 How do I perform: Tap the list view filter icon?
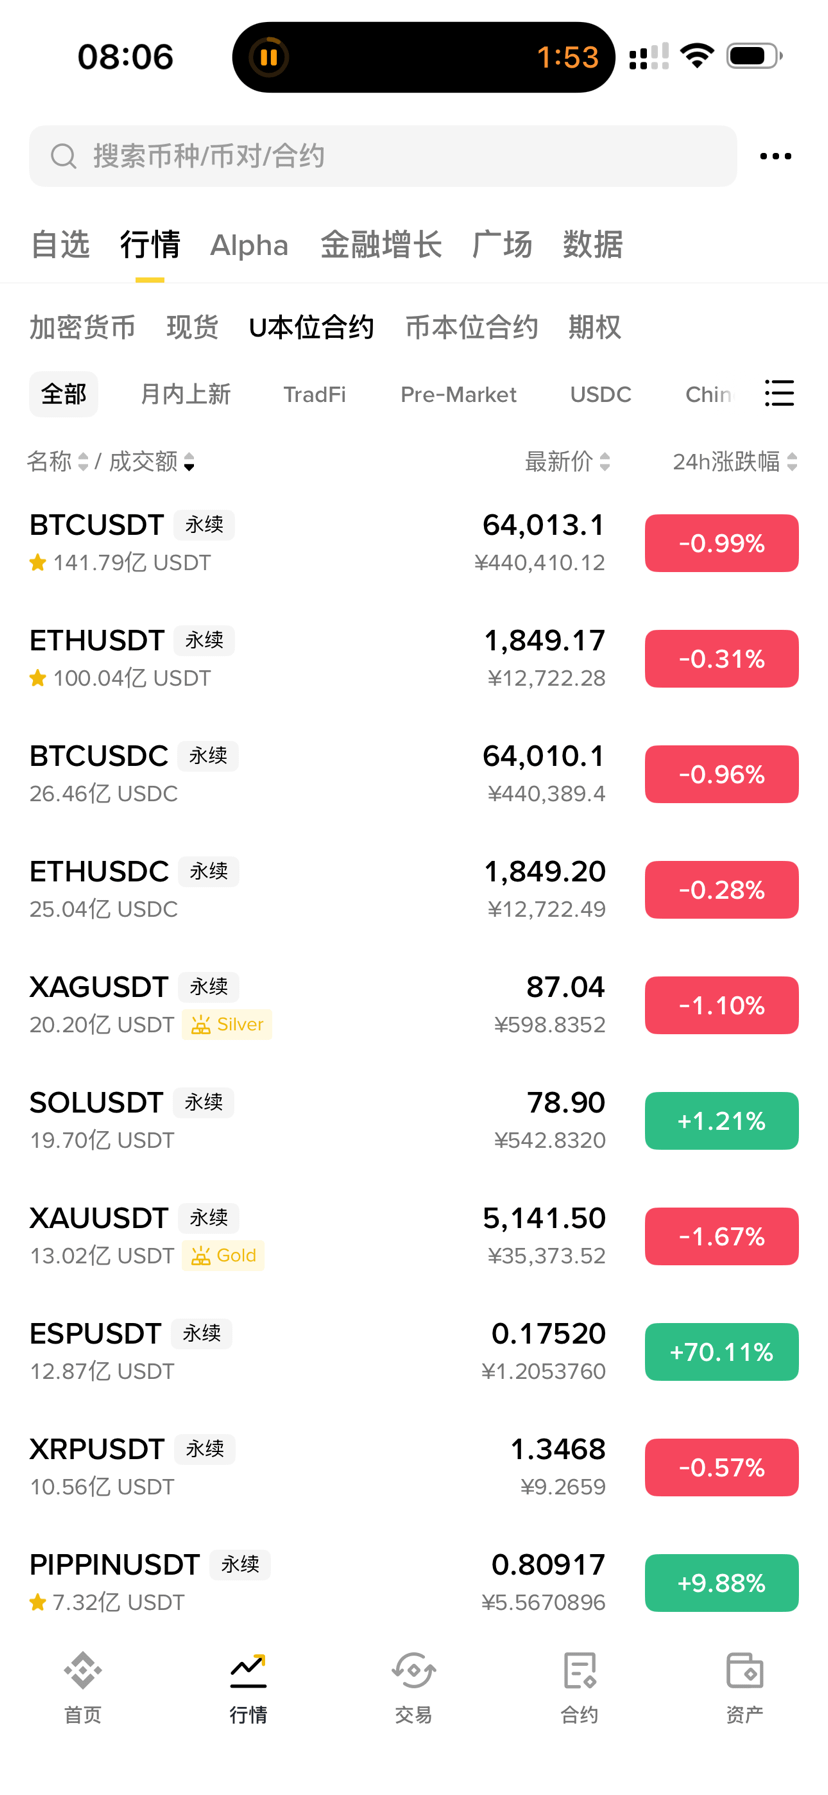pos(779,393)
